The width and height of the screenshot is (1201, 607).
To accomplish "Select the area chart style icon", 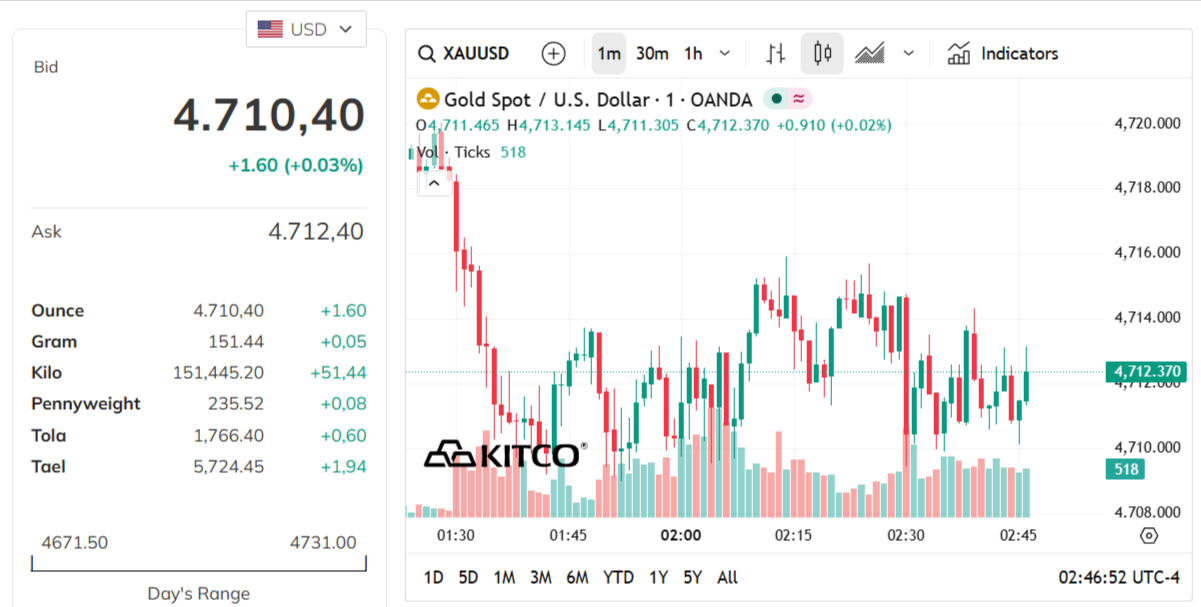I will [x=871, y=53].
